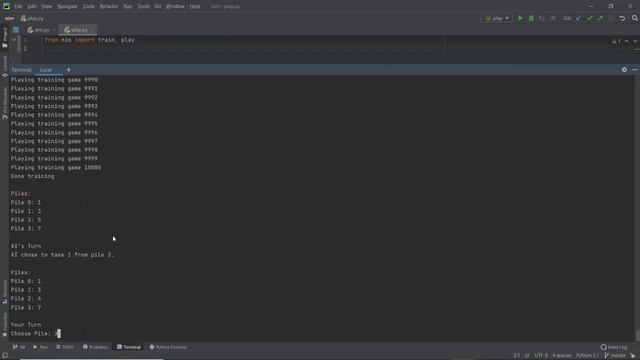Open Pull Requests tool window on sidebar

[5, 103]
